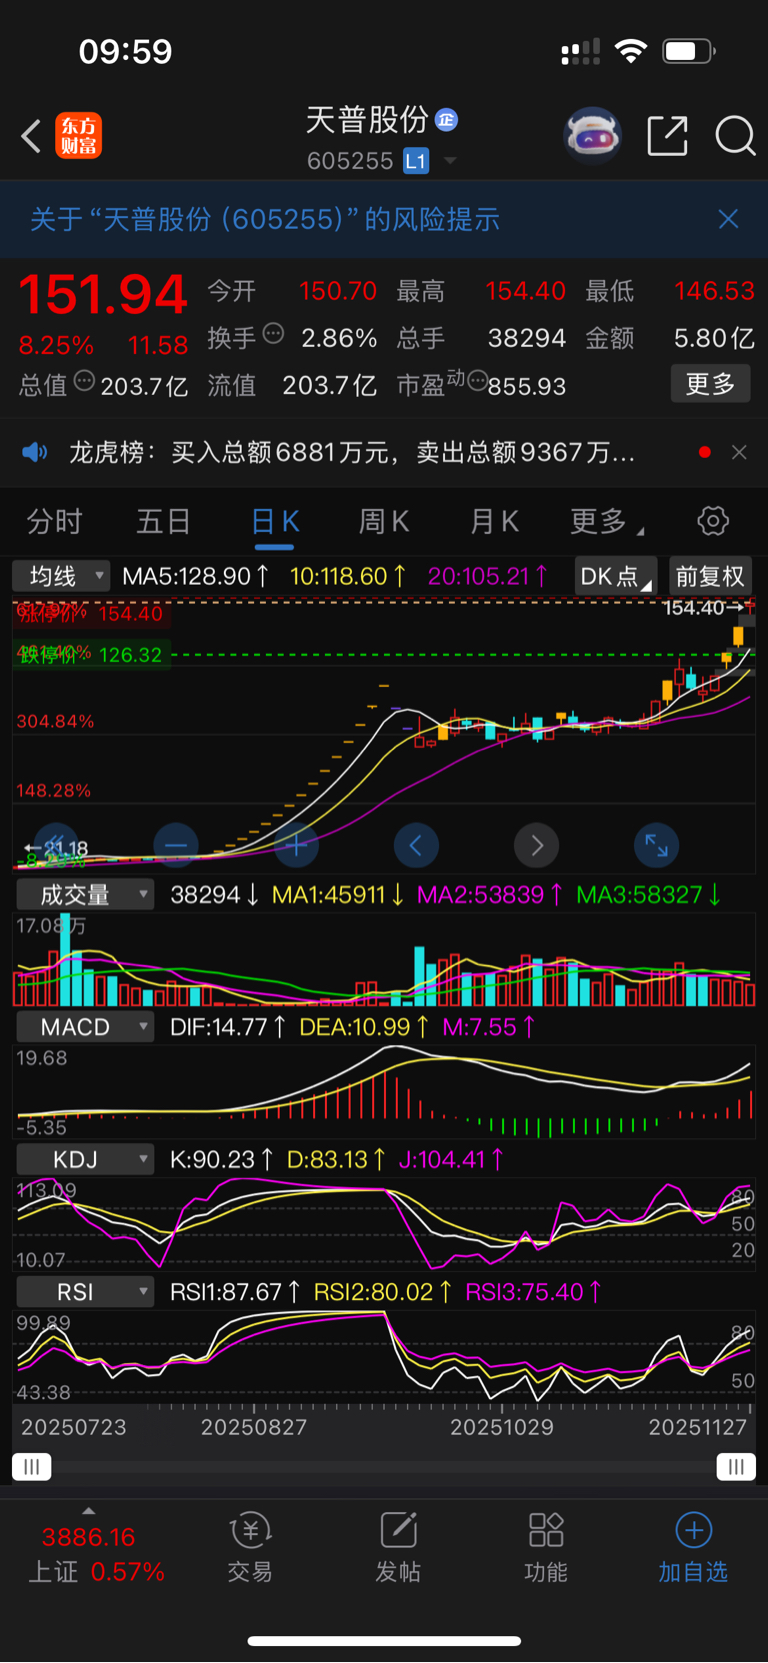Tap the speaker announcement icon
The image size is (768, 1663).
pos(35,452)
